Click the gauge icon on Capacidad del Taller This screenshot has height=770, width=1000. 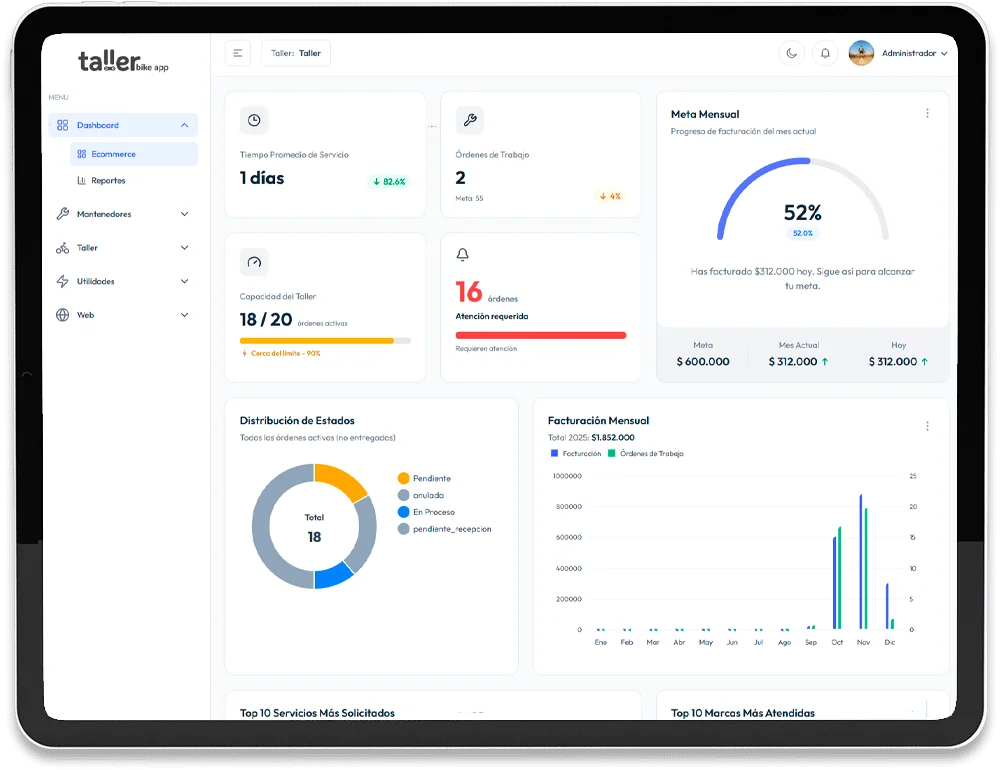(x=254, y=262)
